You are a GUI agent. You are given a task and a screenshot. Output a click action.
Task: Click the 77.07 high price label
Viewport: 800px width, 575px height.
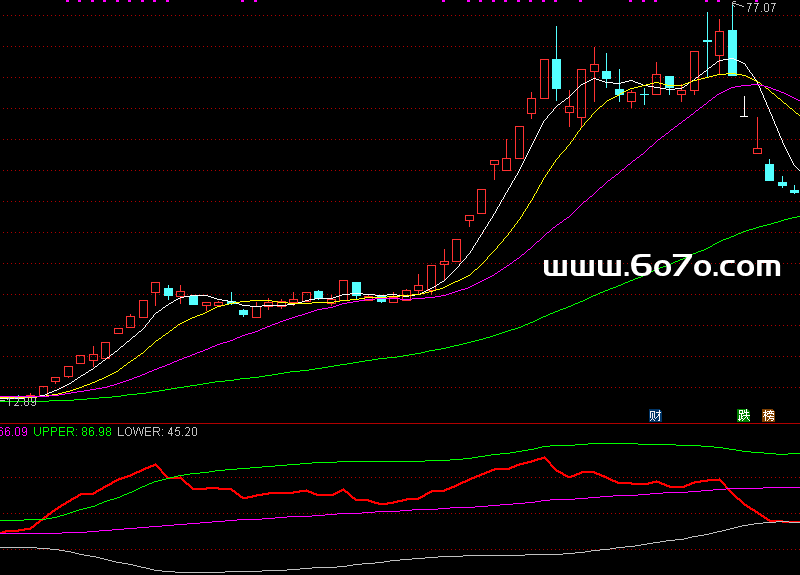(x=761, y=8)
